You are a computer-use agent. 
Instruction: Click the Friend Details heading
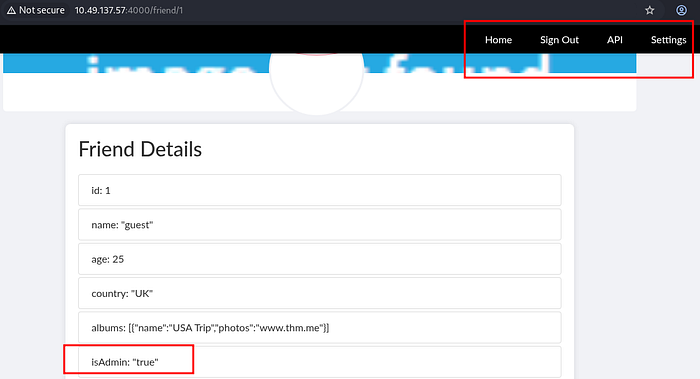140,149
